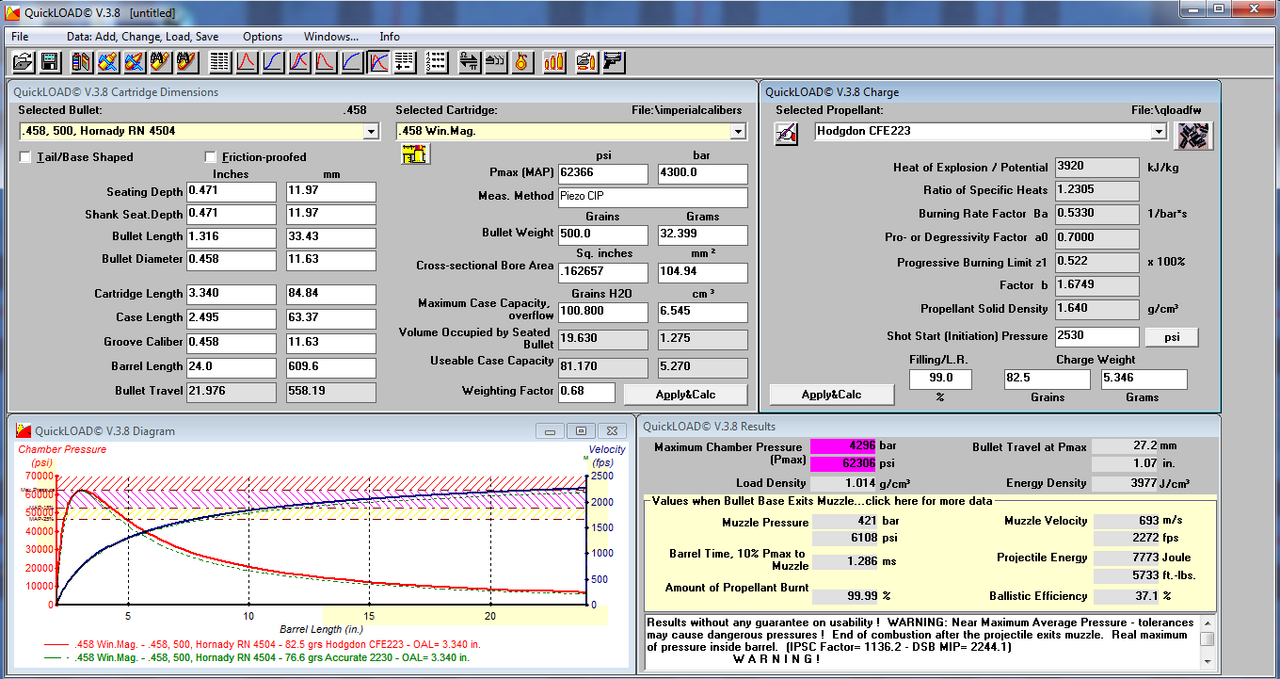This screenshot has width=1280, height=679.
Task: Click the Seating Depth inches field
Action: point(231,192)
